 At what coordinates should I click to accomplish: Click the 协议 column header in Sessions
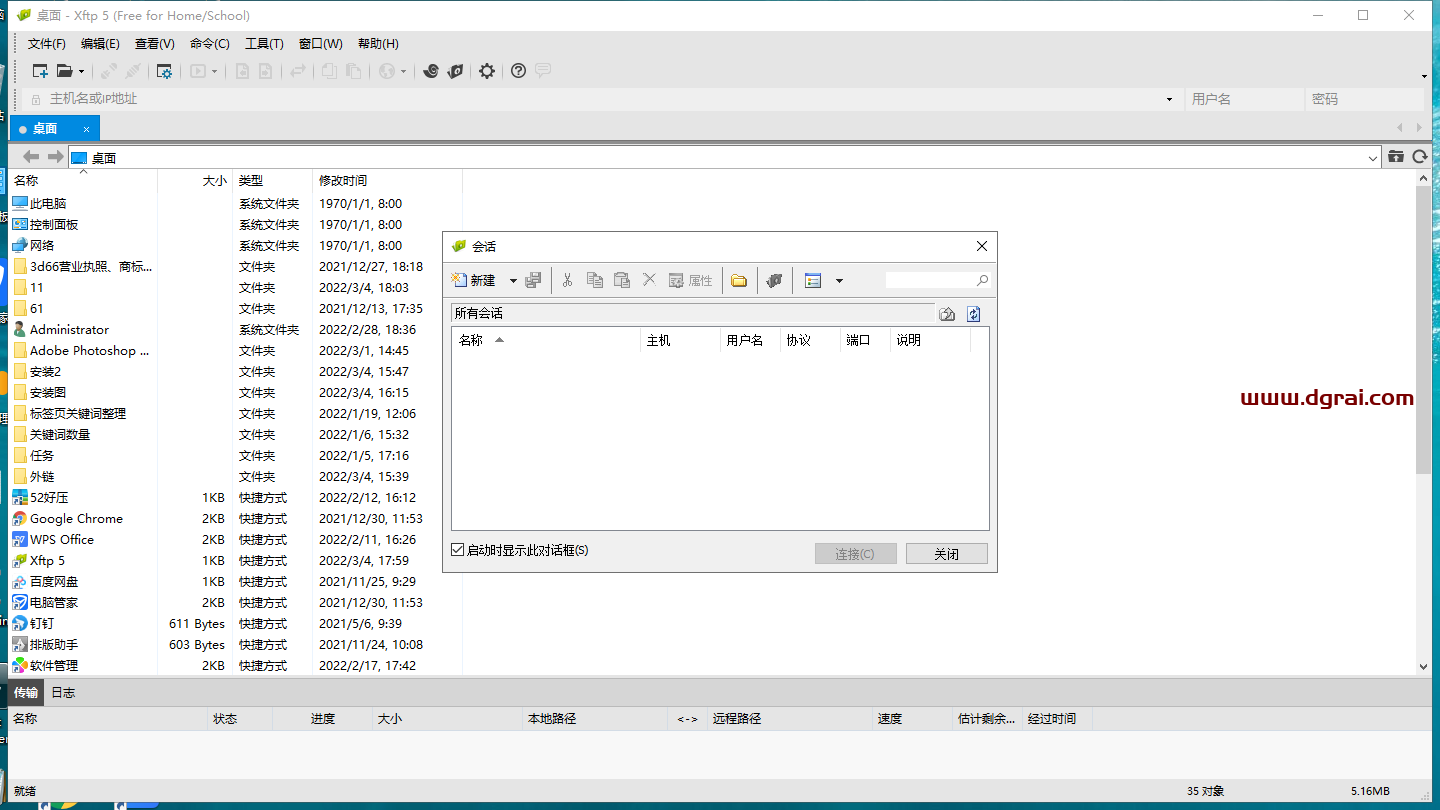(x=810, y=341)
